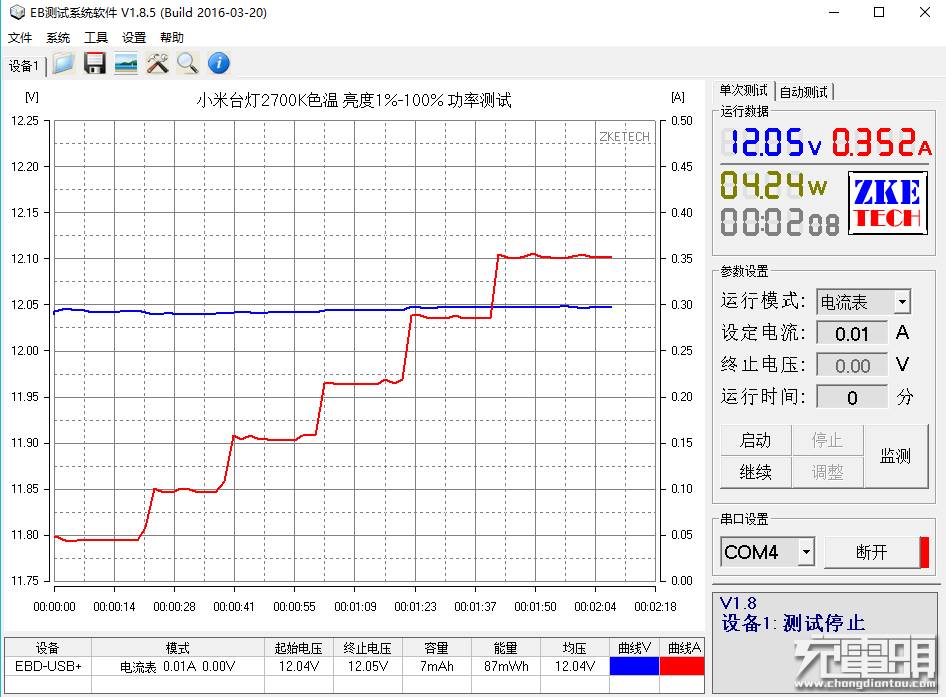Click the EBD-USB+ device table cell
This screenshot has height=697, width=946.
click(48, 666)
